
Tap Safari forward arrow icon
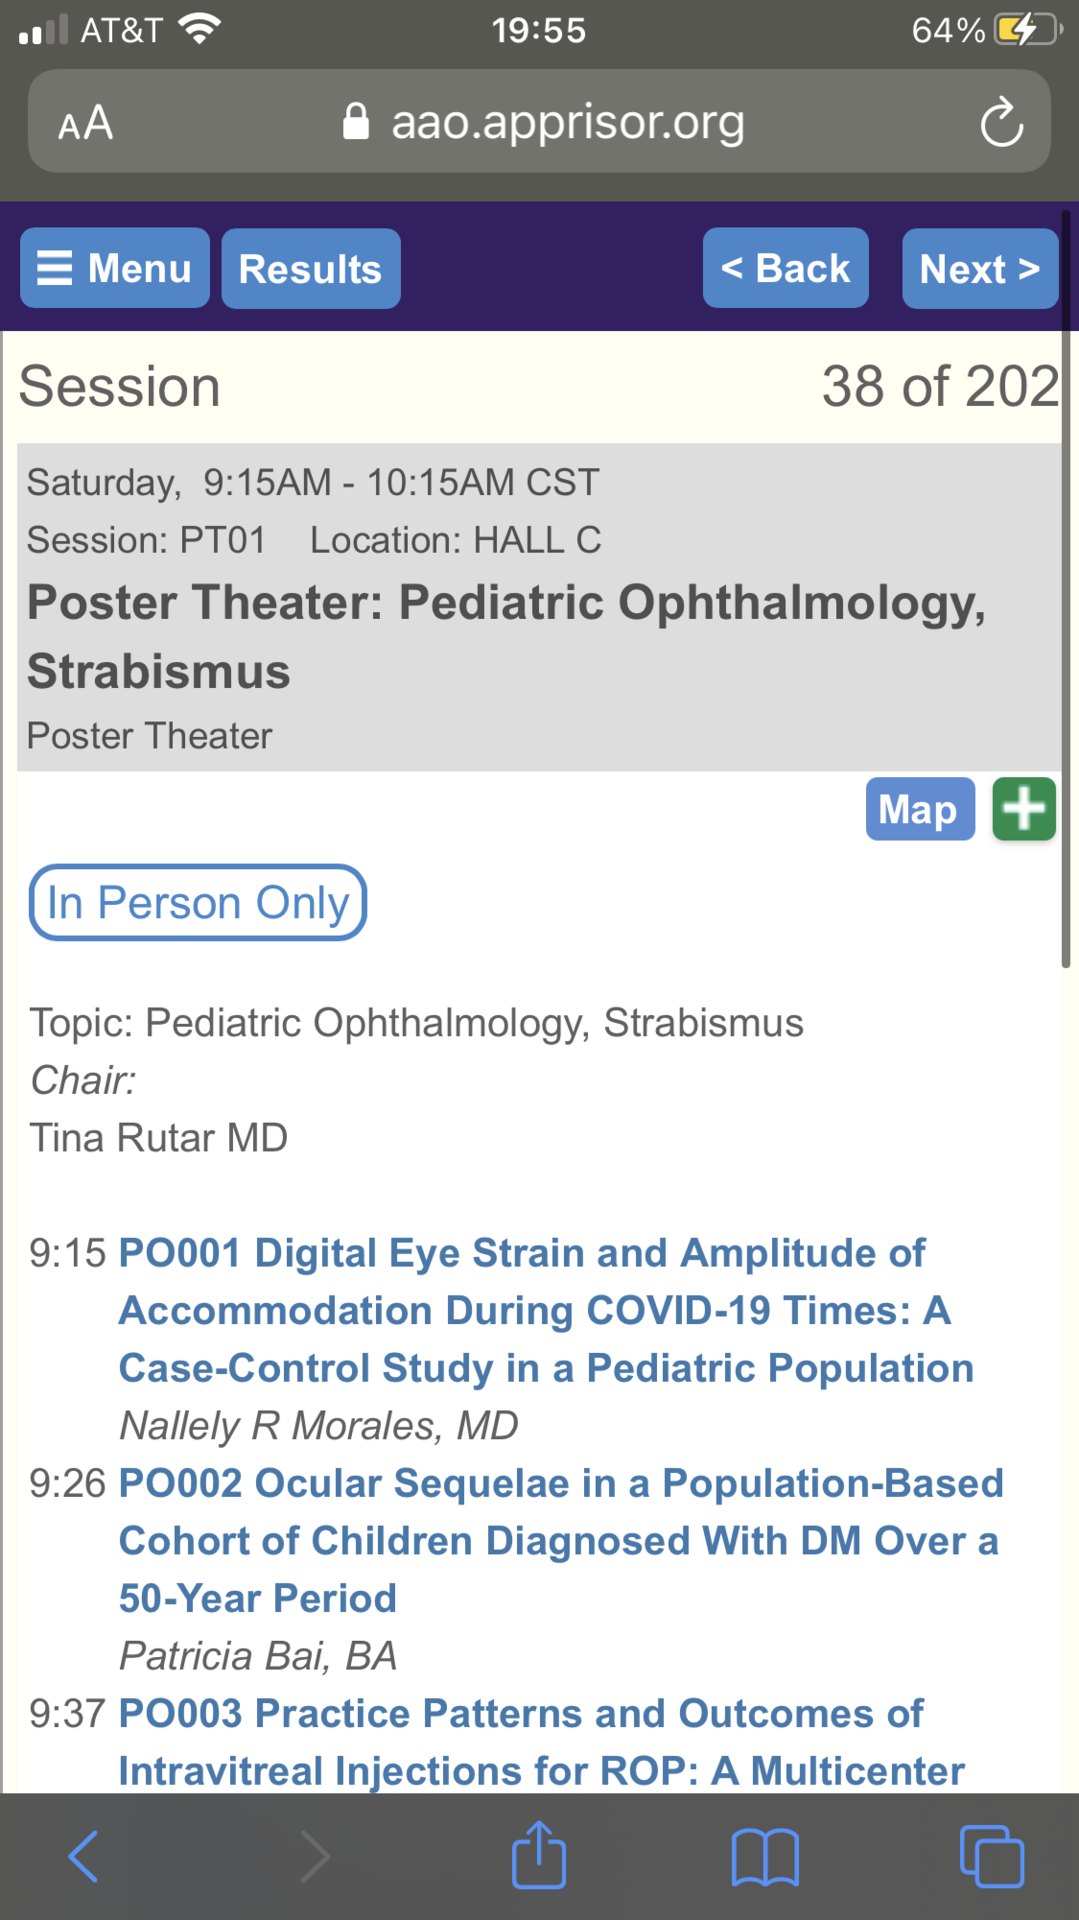[314, 1857]
